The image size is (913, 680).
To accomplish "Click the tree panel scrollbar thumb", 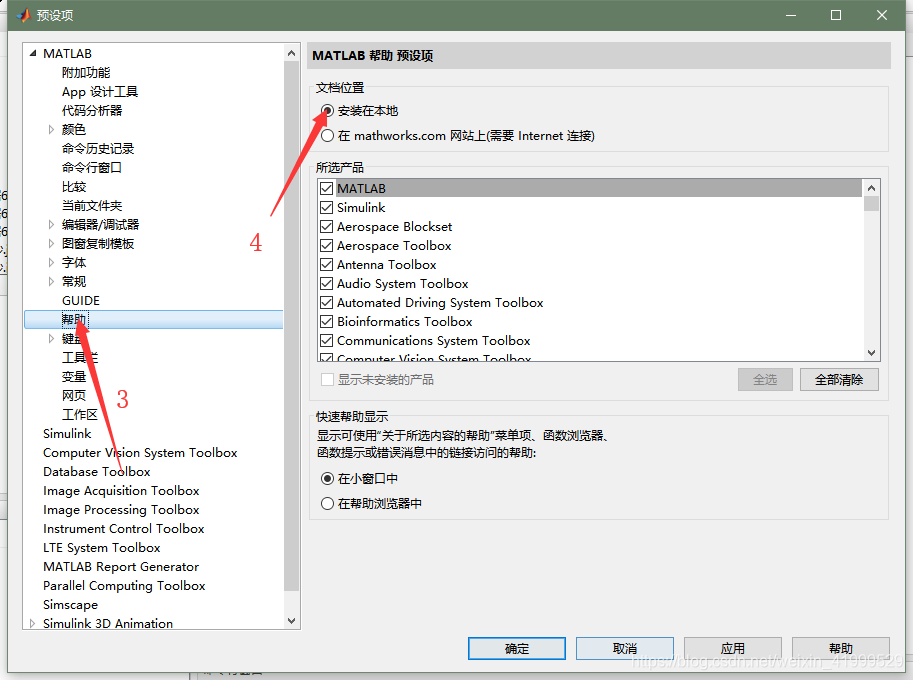I will pyautogui.click(x=291, y=326).
